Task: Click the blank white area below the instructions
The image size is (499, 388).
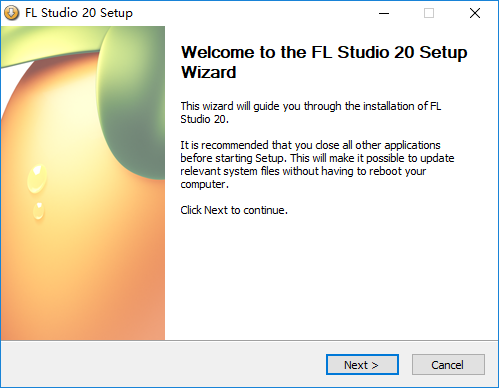Action: click(332, 278)
